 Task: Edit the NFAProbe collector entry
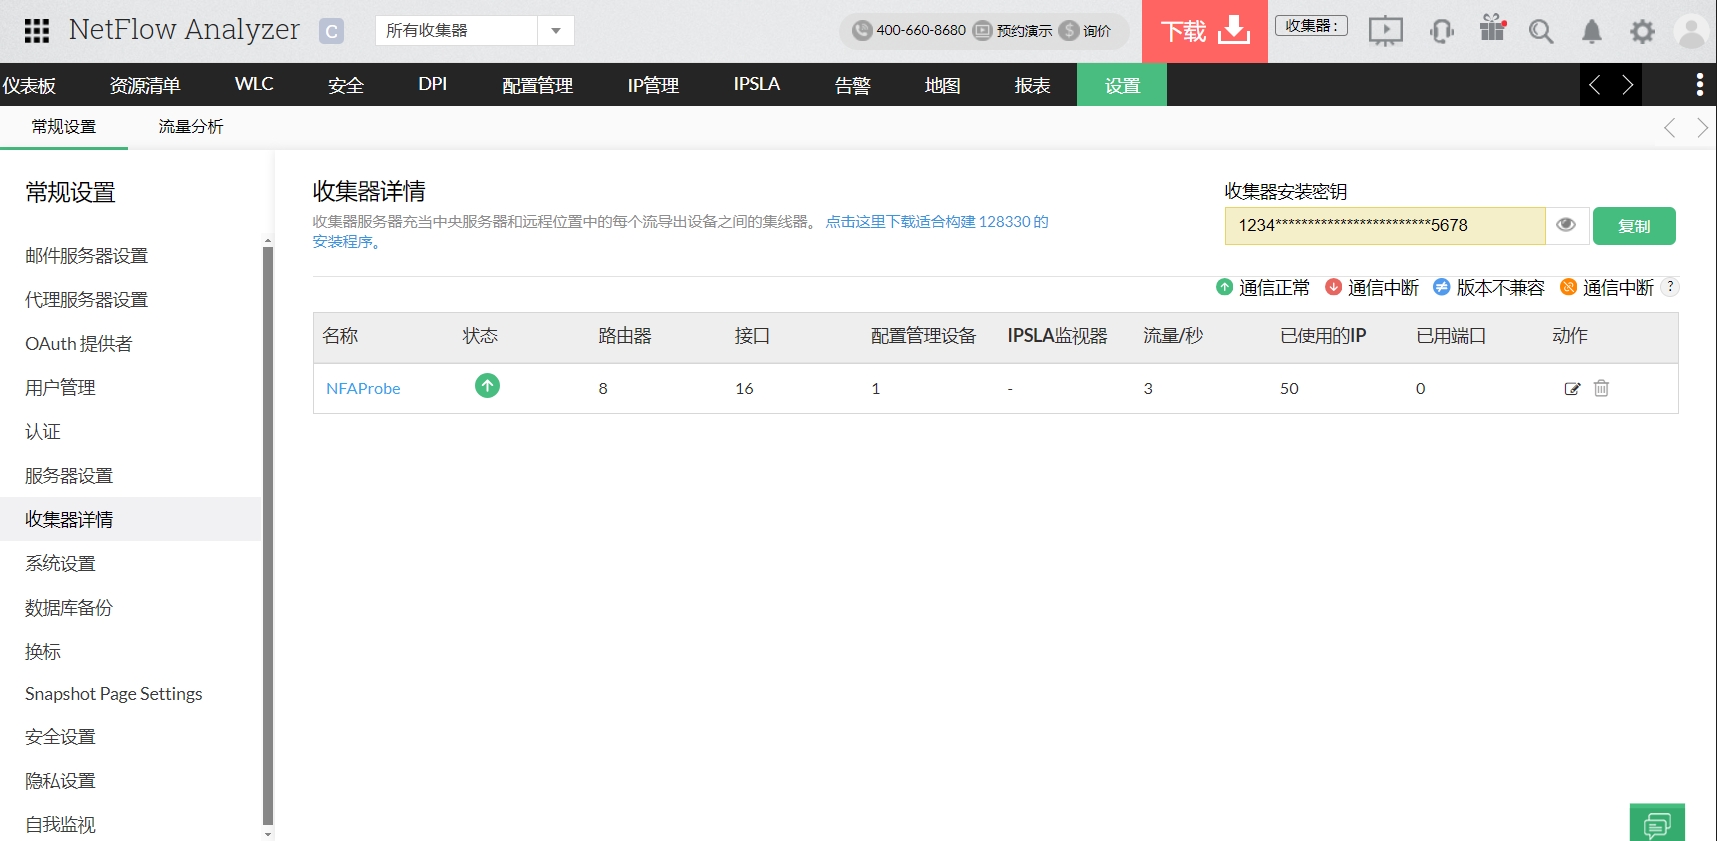tap(1572, 389)
